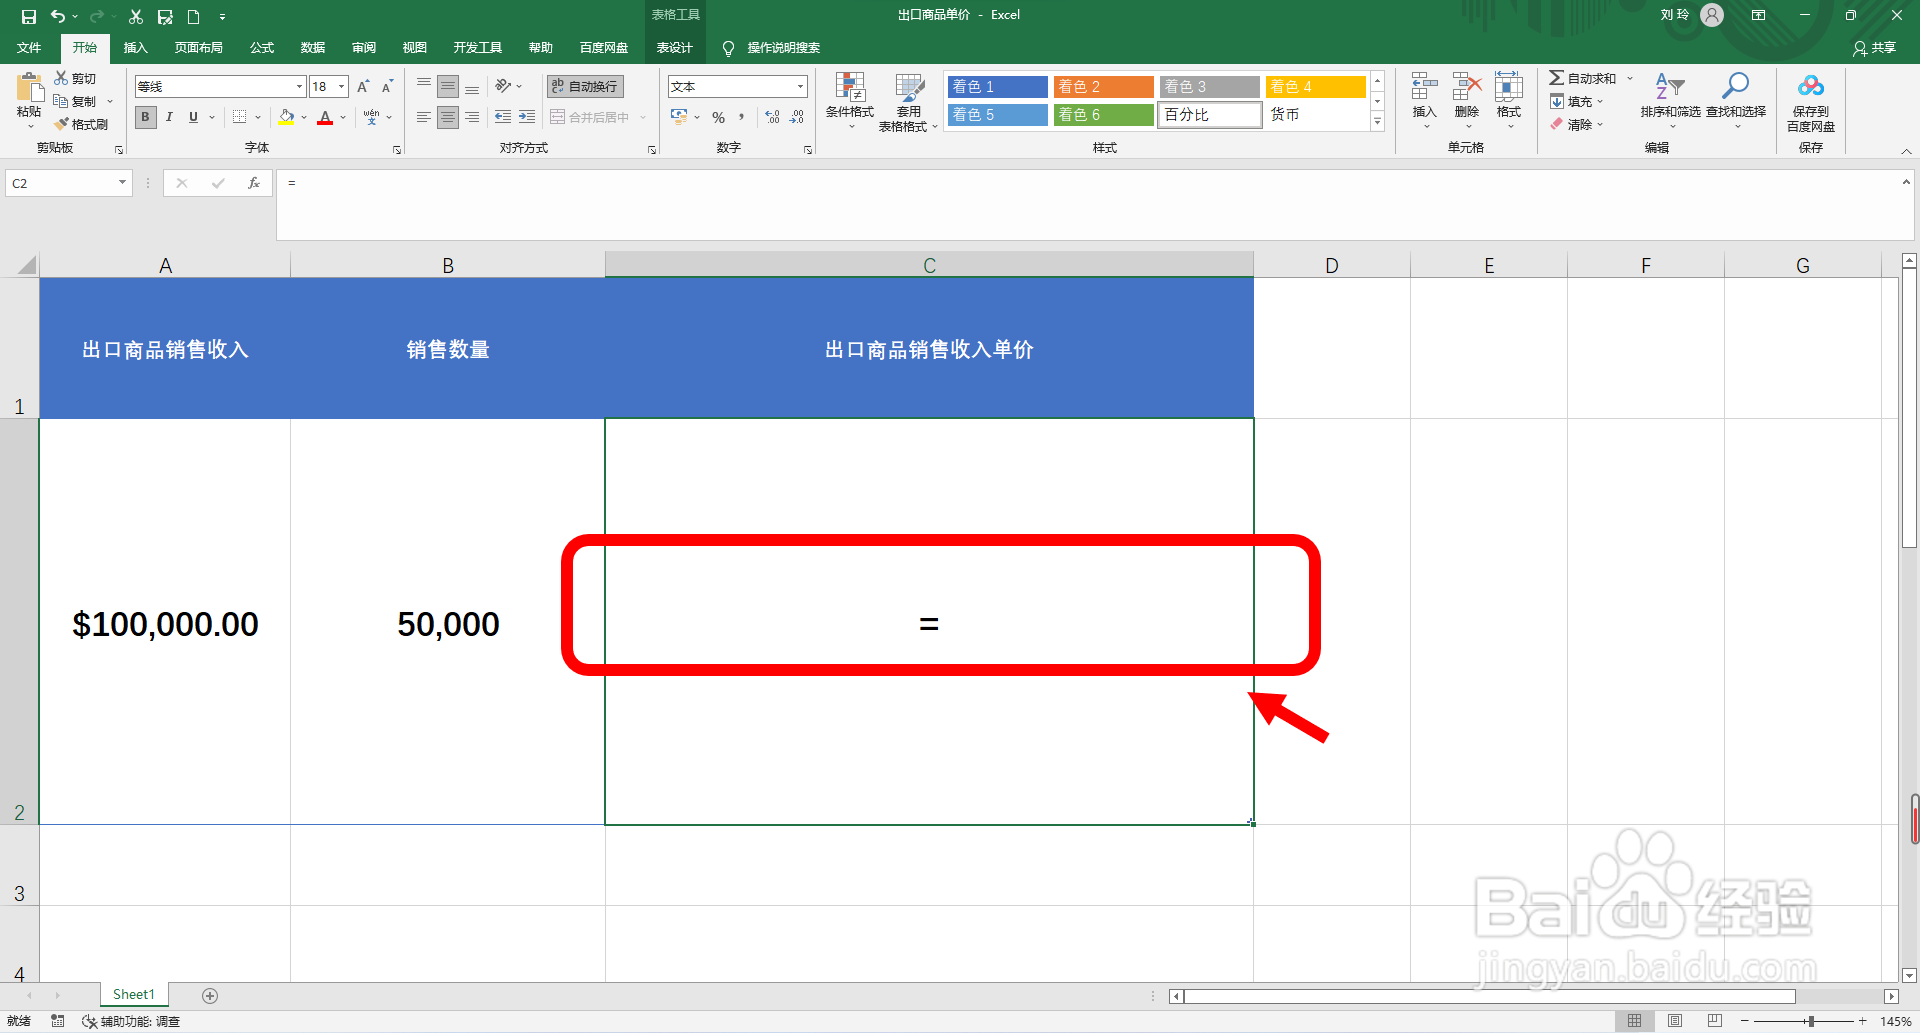Apply percent style format
This screenshot has height=1033, width=1920.
click(x=718, y=117)
